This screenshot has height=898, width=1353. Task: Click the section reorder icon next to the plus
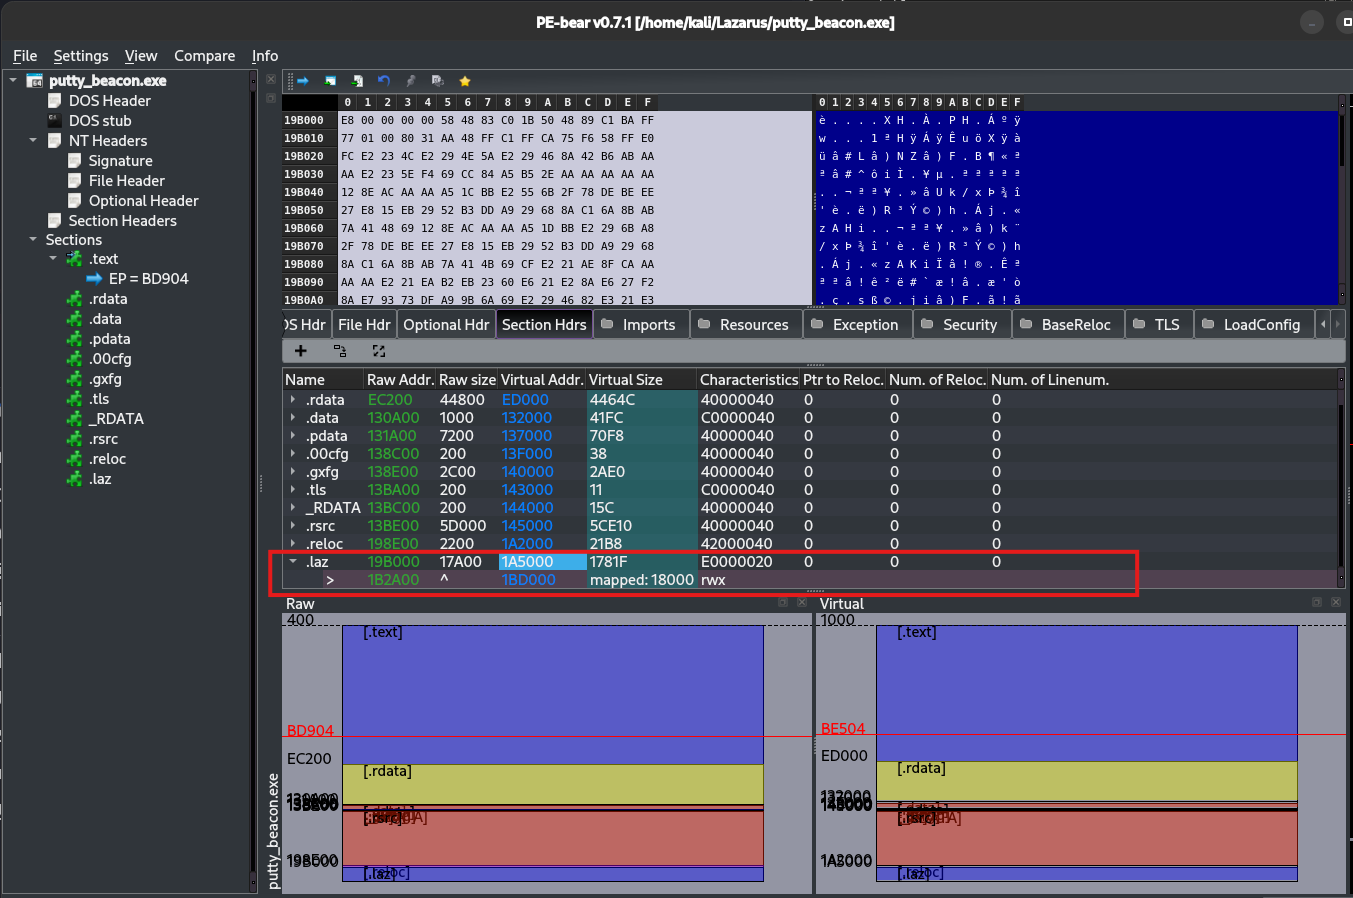pyautogui.click(x=340, y=351)
